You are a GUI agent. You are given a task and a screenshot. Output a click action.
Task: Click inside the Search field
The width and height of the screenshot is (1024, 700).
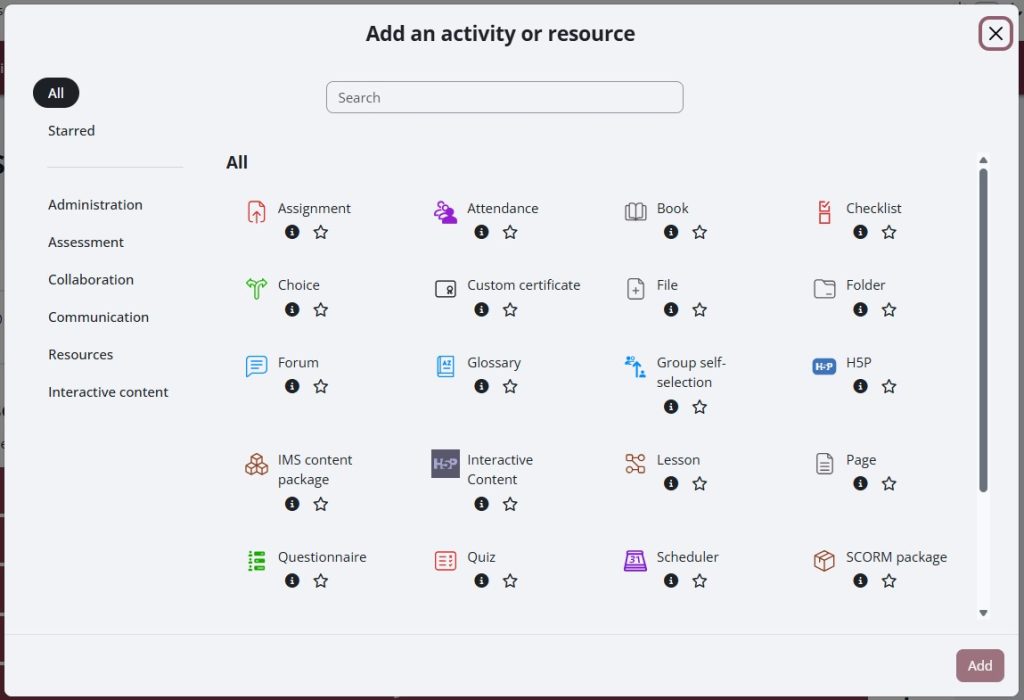(x=504, y=97)
